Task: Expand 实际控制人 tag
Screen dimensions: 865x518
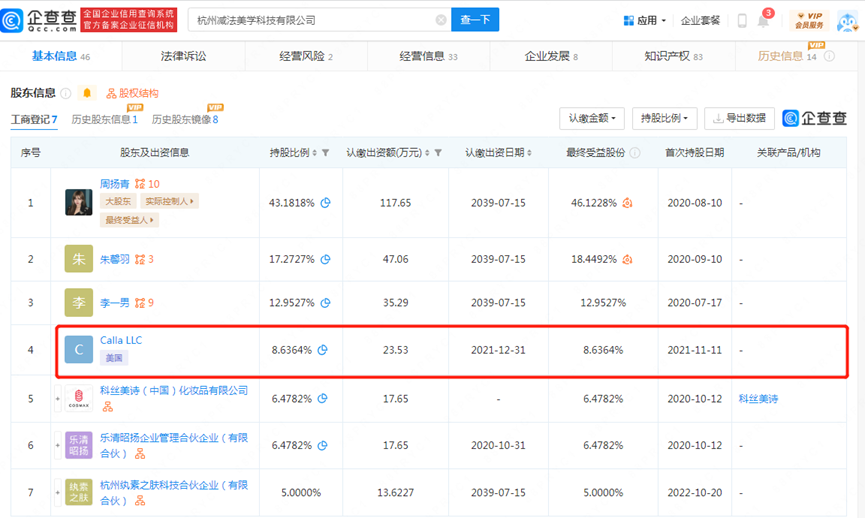Action: point(169,201)
